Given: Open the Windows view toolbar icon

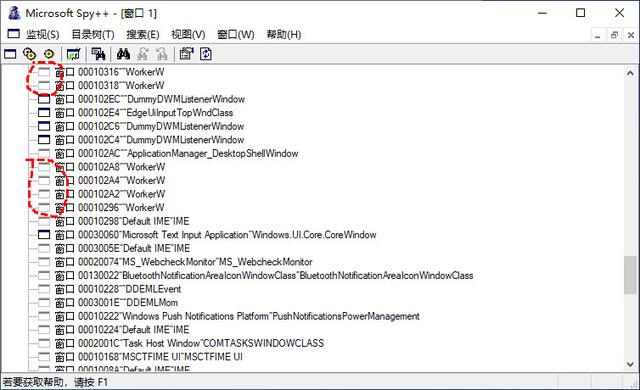Looking at the screenshot, I should (x=10, y=54).
